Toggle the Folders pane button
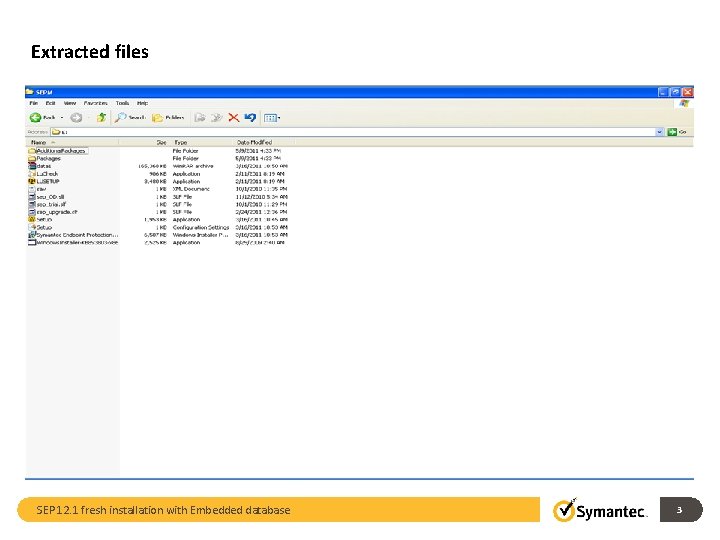Viewport: 720px width, 540px height. (x=169, y=118)
